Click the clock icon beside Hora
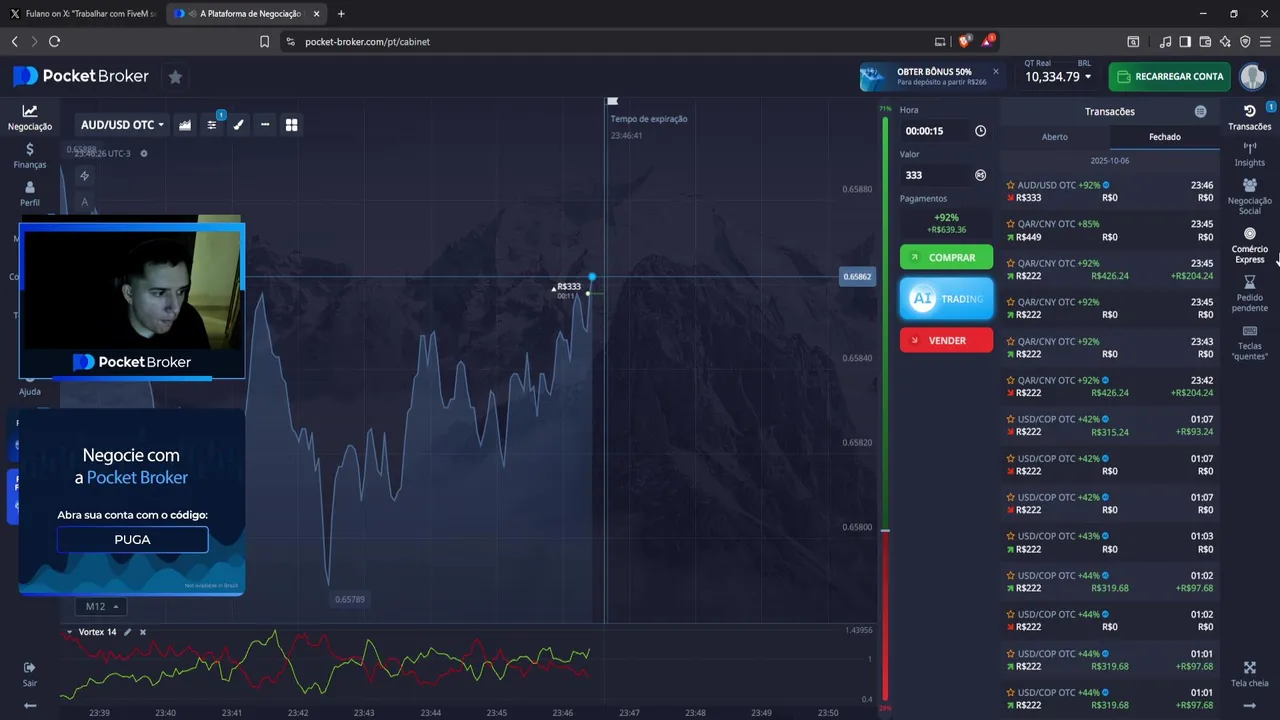 (980, 131)
